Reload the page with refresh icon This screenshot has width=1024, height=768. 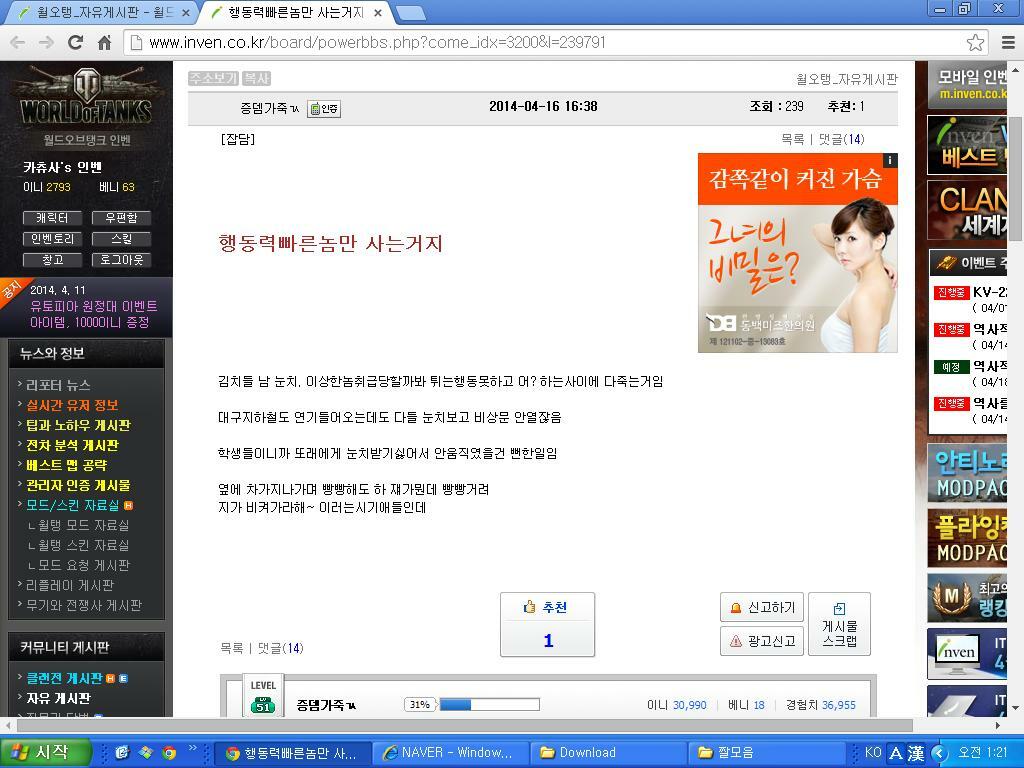coord(76,43)
